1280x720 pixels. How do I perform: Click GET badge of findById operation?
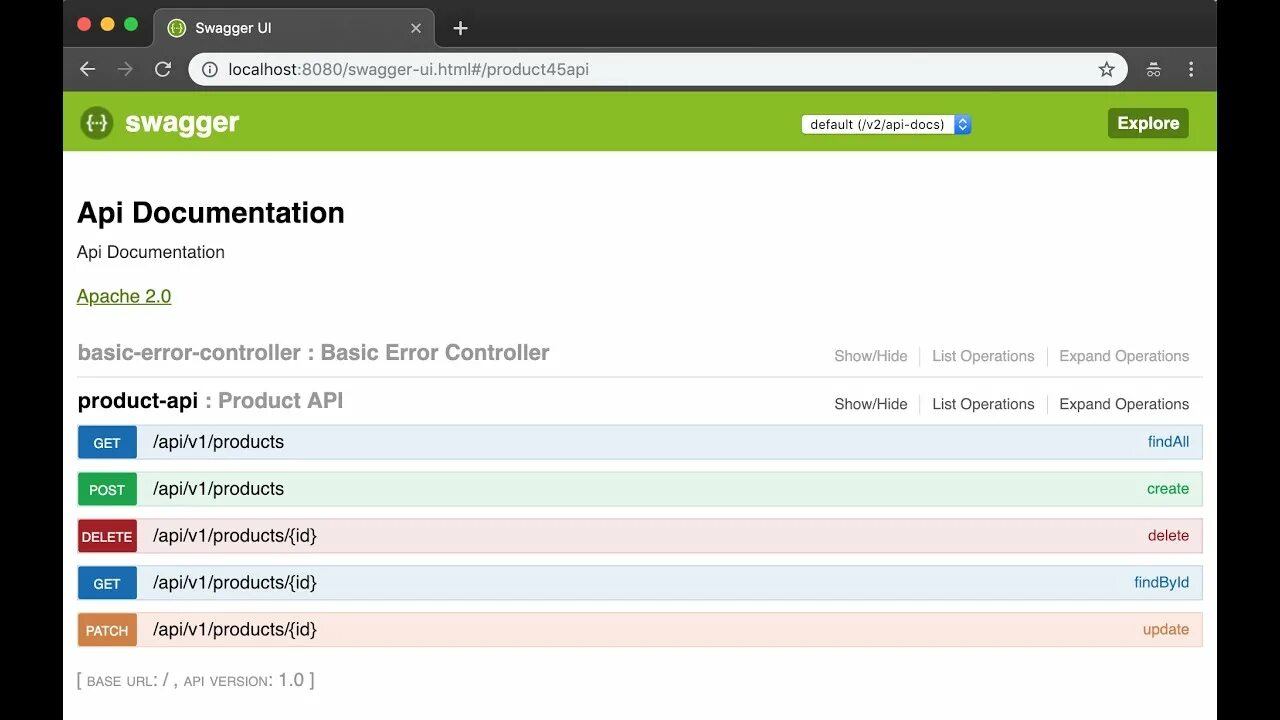pyautogui.click(x=107, y=583)
